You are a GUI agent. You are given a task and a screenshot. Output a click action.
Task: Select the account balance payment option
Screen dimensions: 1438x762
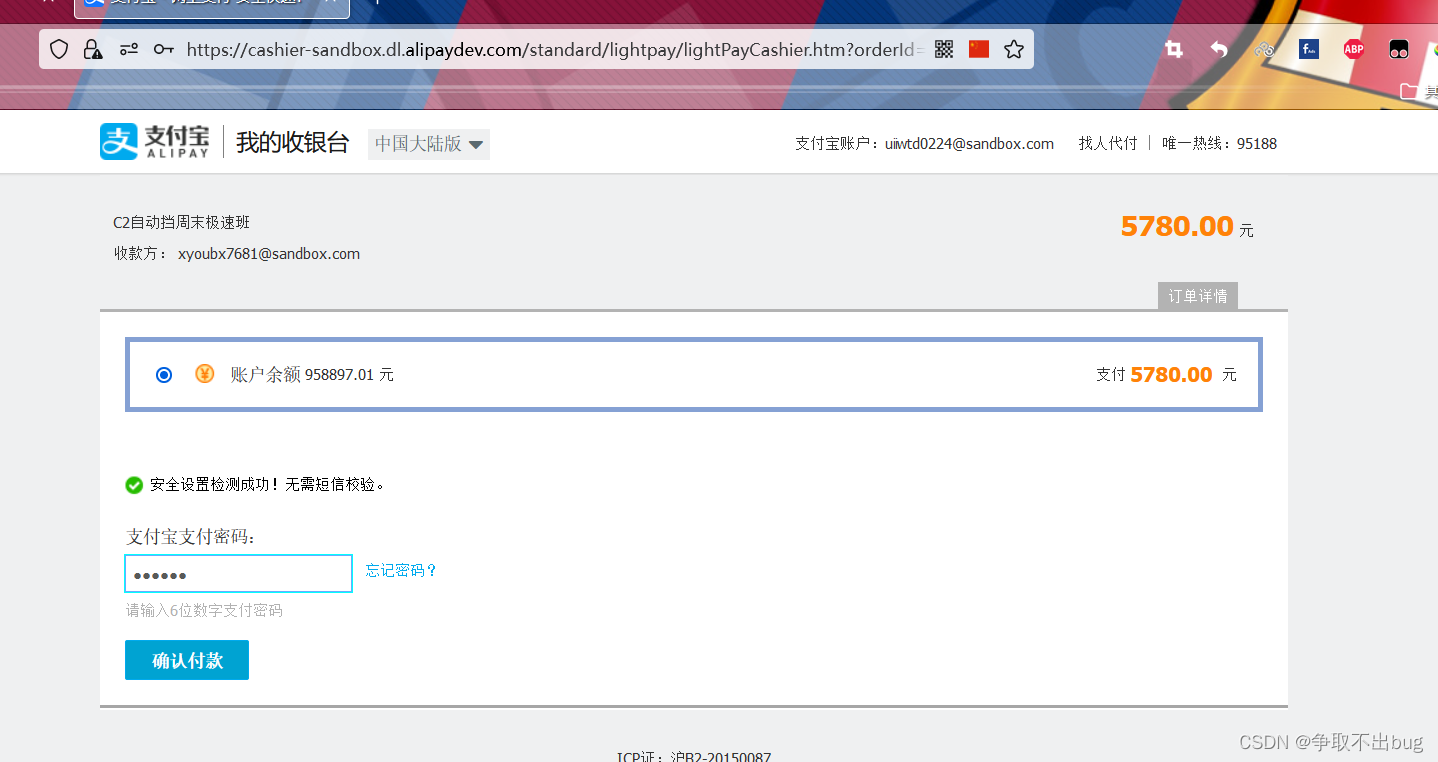click(164, 375)
